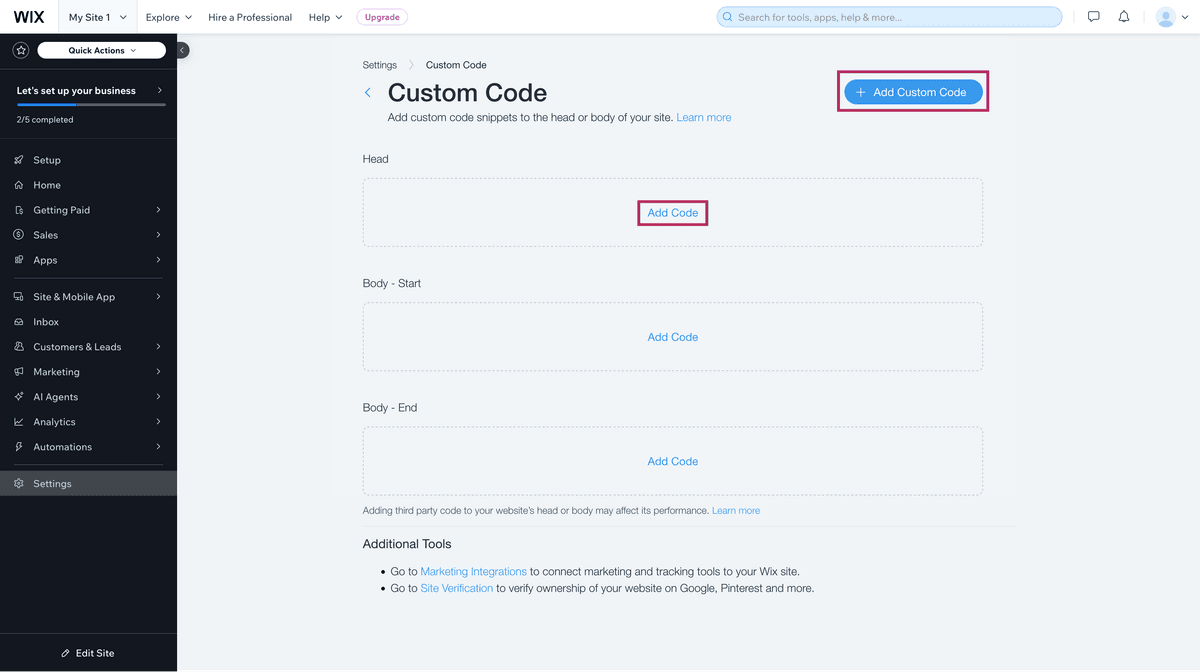The image size is (1200, 672).
Task: Open the My Site 1 site switcher
Action: (x=97, y=17)
